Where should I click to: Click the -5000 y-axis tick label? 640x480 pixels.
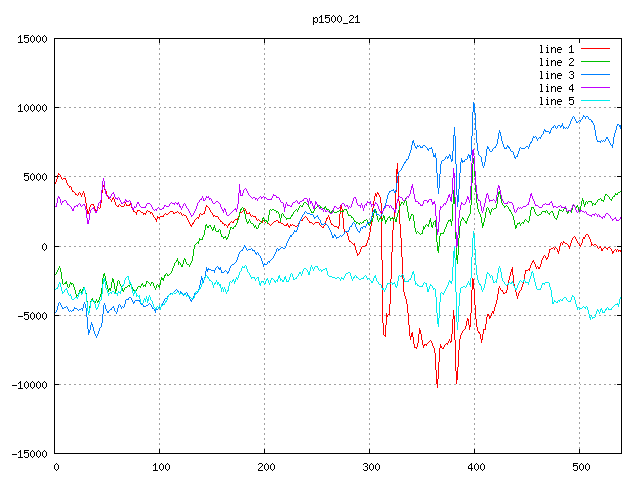[x=32, y=316]
